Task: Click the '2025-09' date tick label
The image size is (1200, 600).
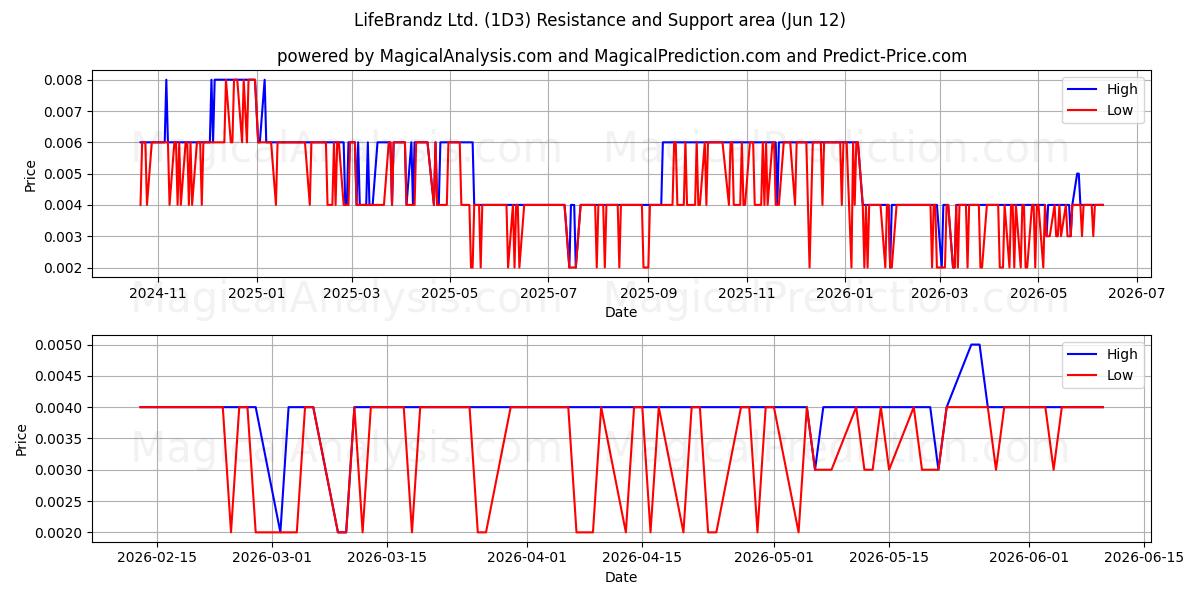Action: pyautogui.click(x=648, y=293)
